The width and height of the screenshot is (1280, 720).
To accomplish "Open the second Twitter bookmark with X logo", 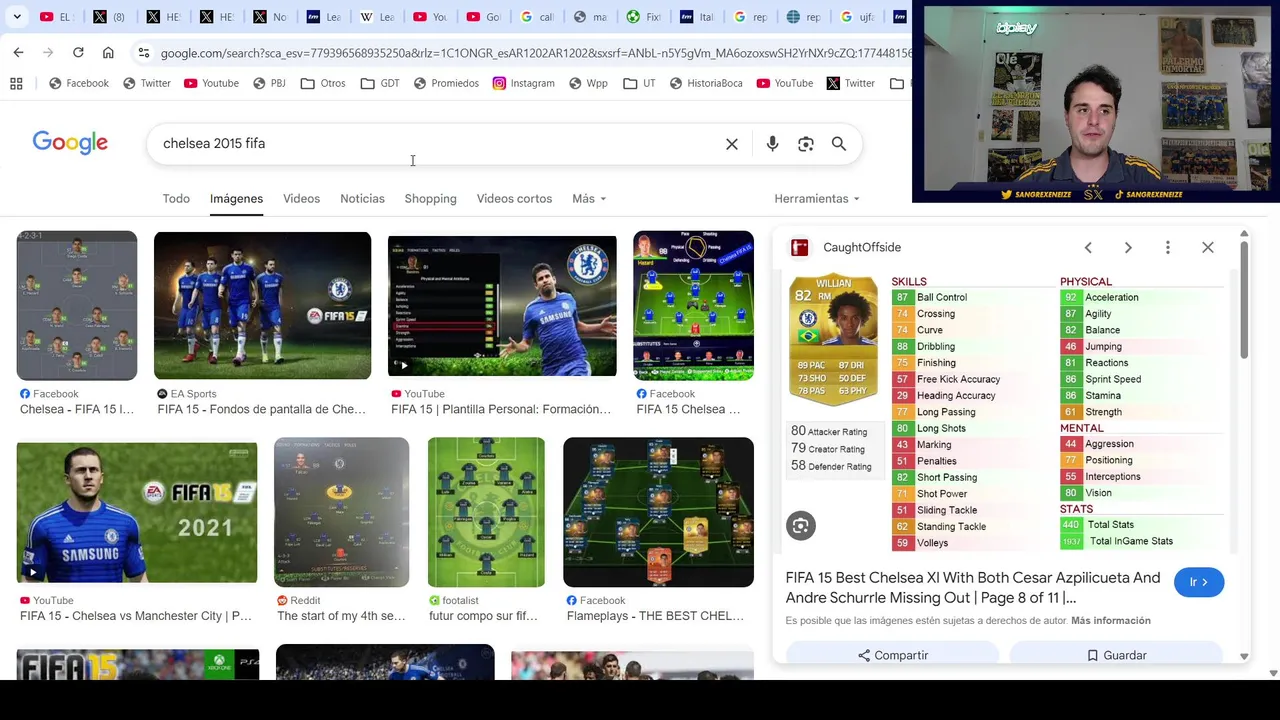I will coord(851,83).
